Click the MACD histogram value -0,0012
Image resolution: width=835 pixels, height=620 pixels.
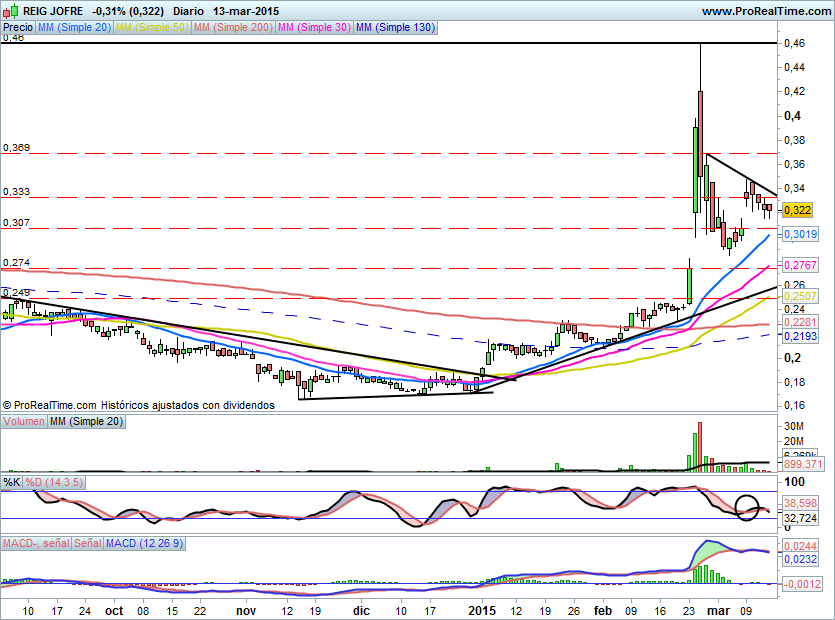(x=803, y=584)
